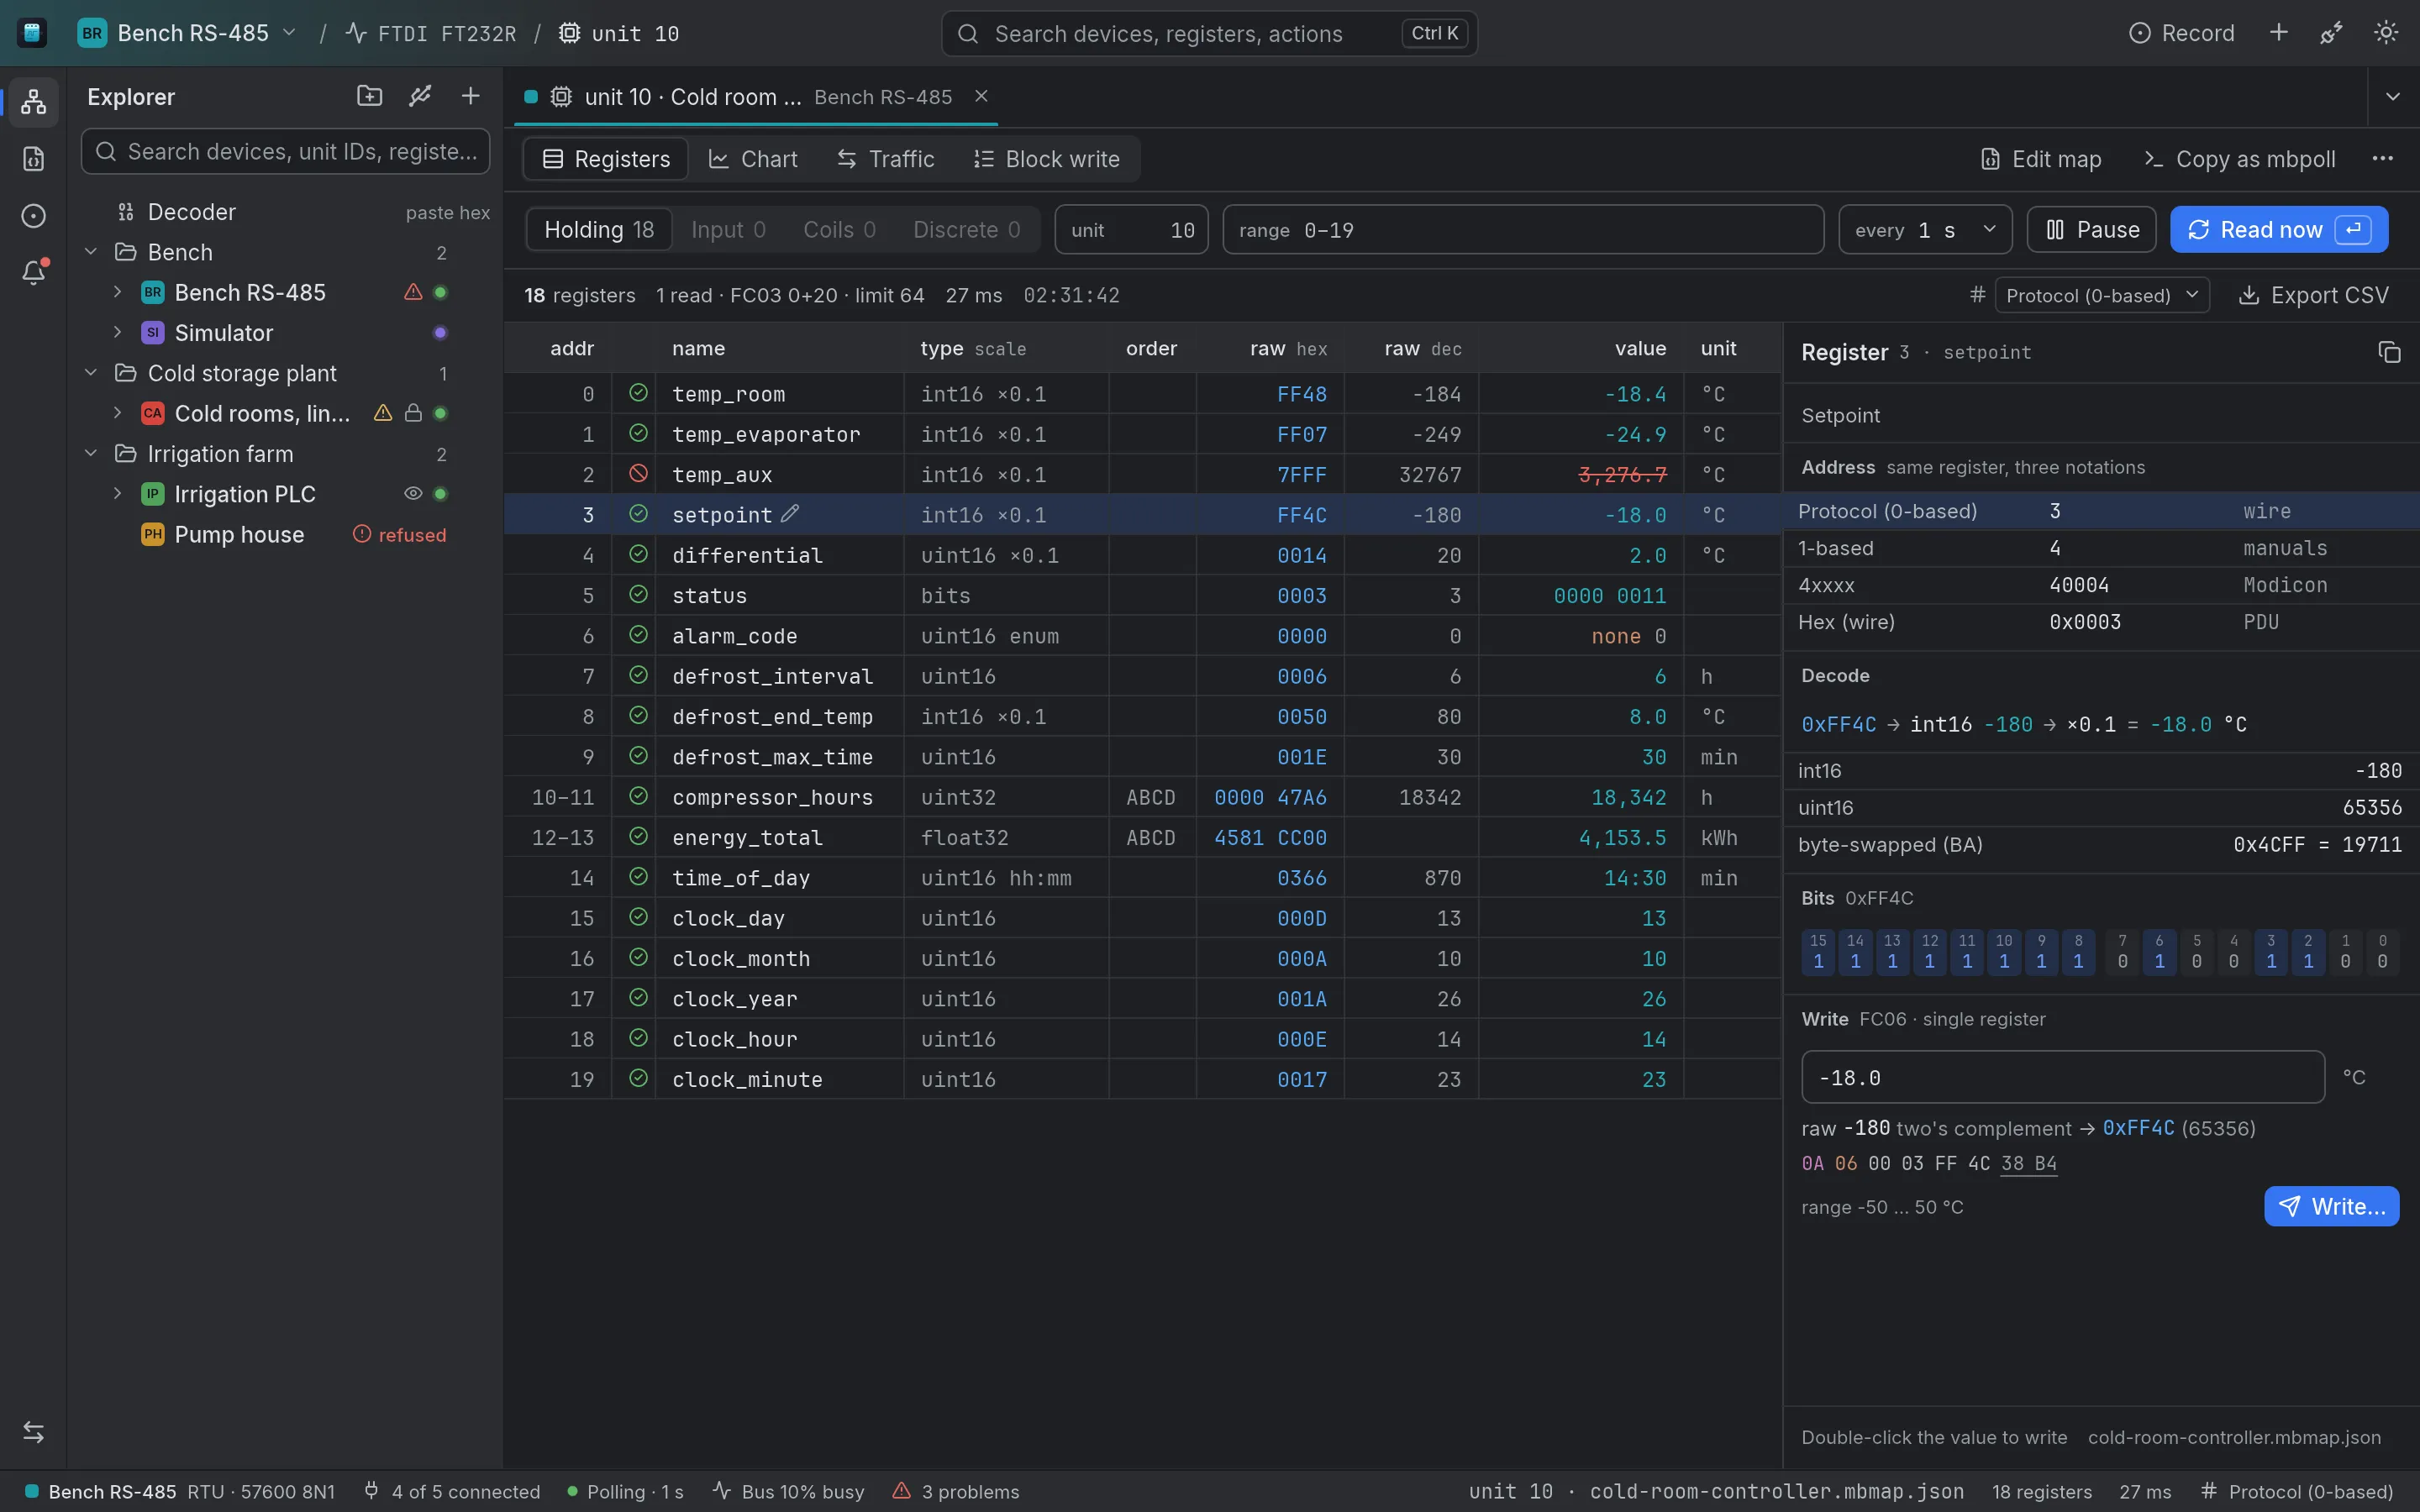Open the Bench RS-485 workspace dropdown
2420x1512 pixels.
coord(188,33)
